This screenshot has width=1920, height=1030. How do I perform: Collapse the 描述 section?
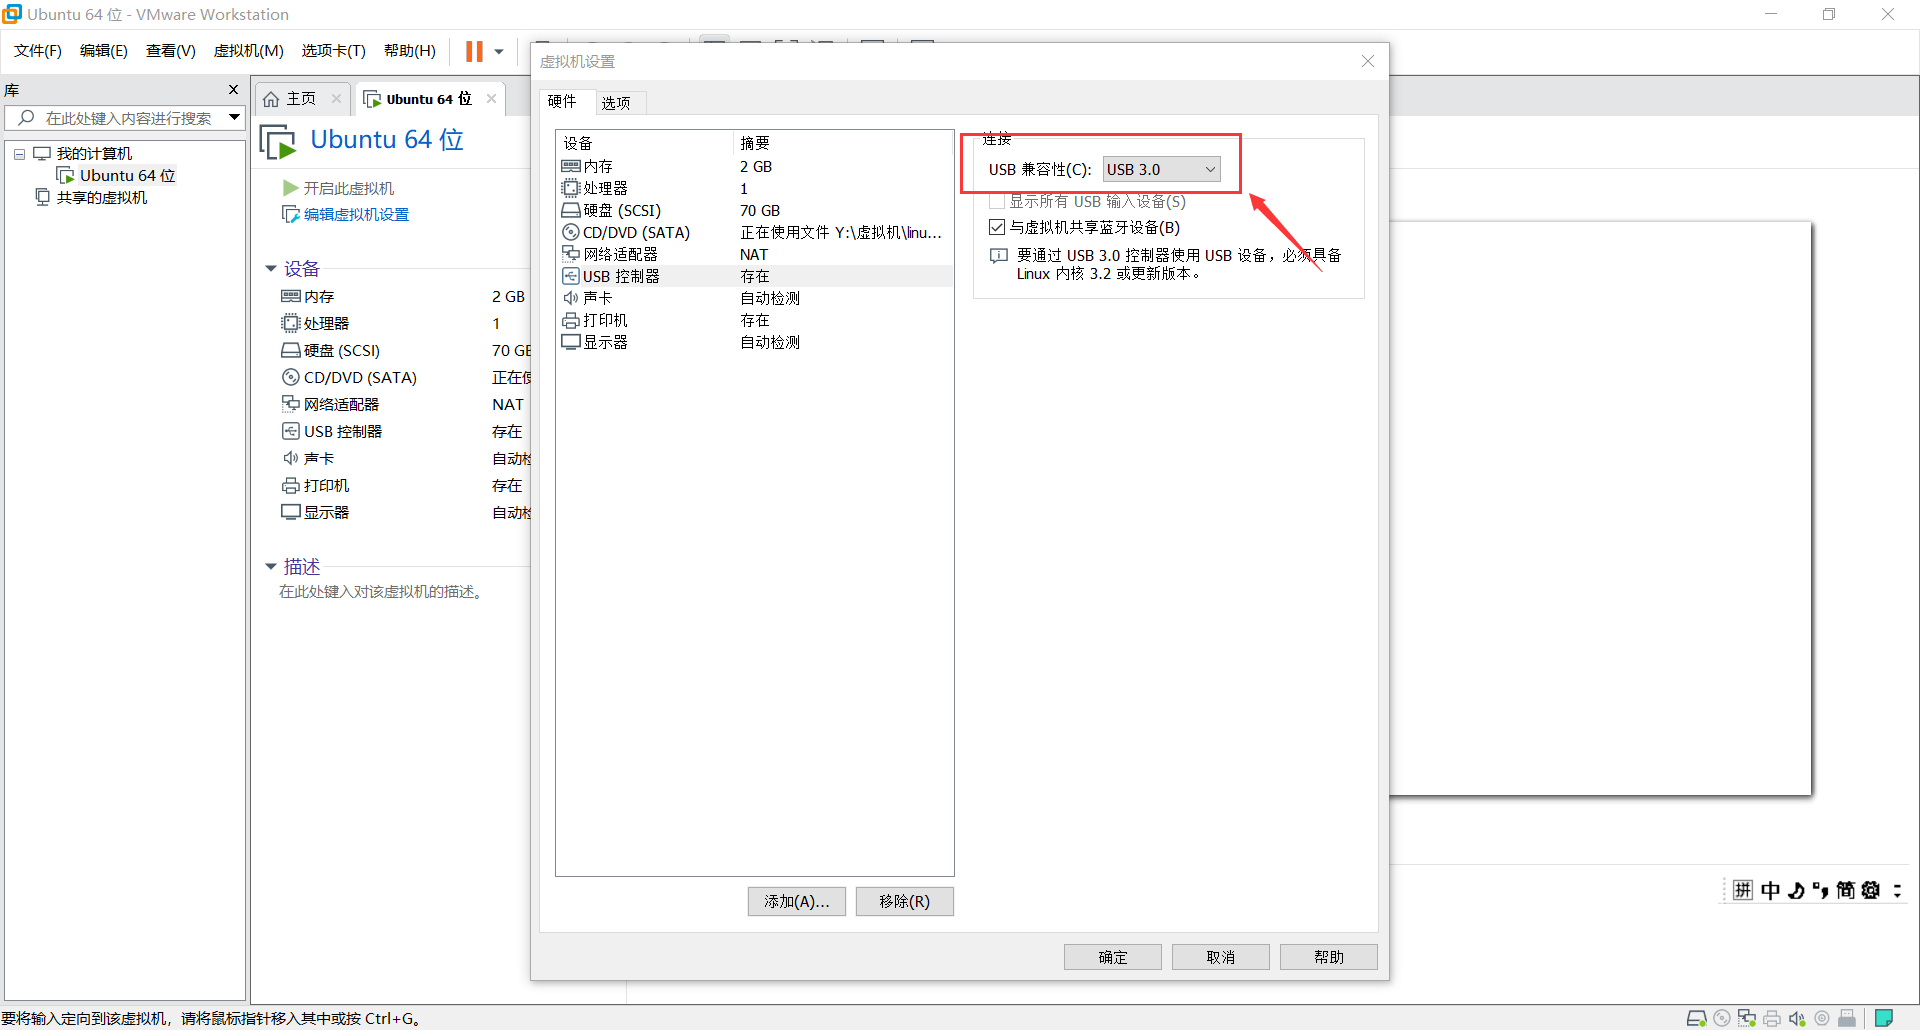click(x=271, y=565)
